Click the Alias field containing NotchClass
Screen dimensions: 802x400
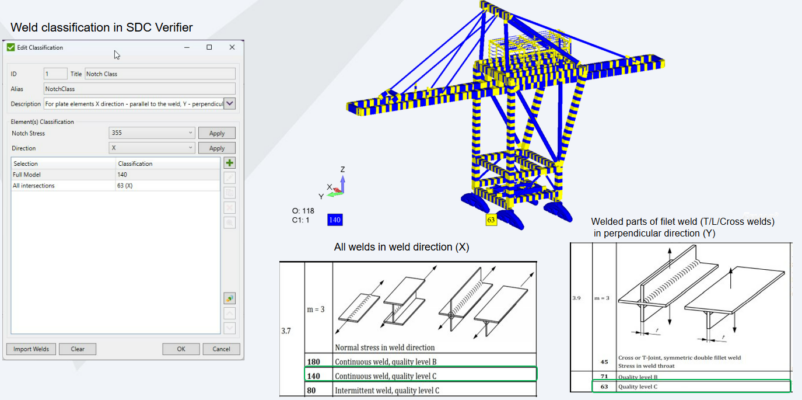tap(140, 88)
